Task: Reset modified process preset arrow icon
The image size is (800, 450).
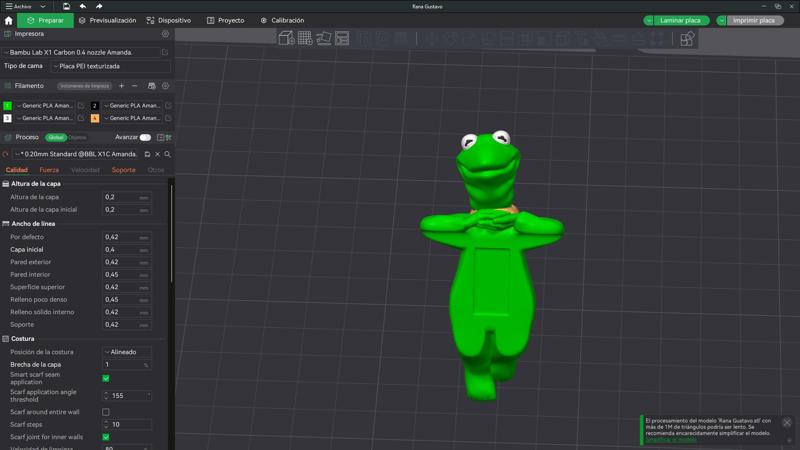Action: tap(6, 154)
